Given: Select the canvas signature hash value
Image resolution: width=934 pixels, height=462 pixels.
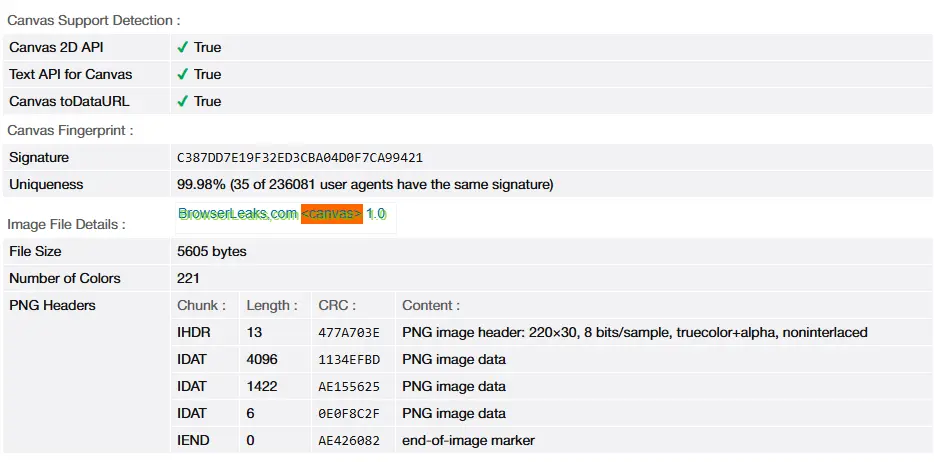Looking at the screenshot, I should 300,158.
